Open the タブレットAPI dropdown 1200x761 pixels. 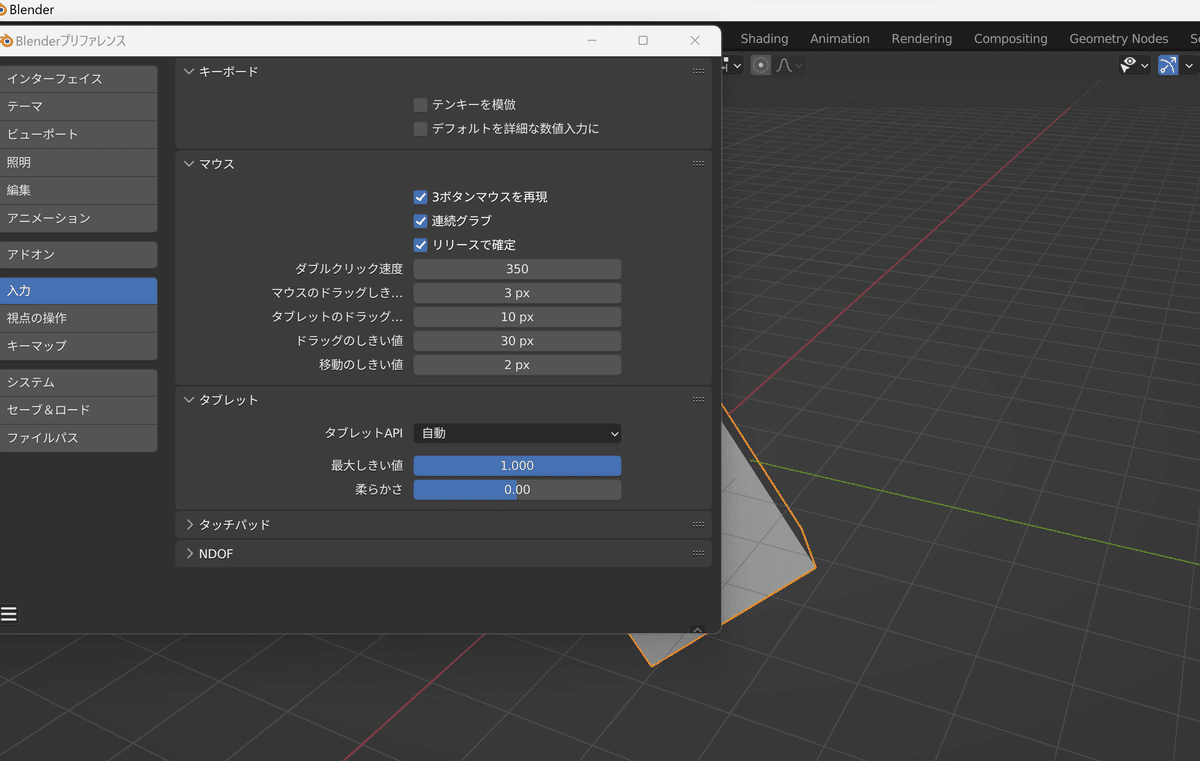[x=517, y=434]
